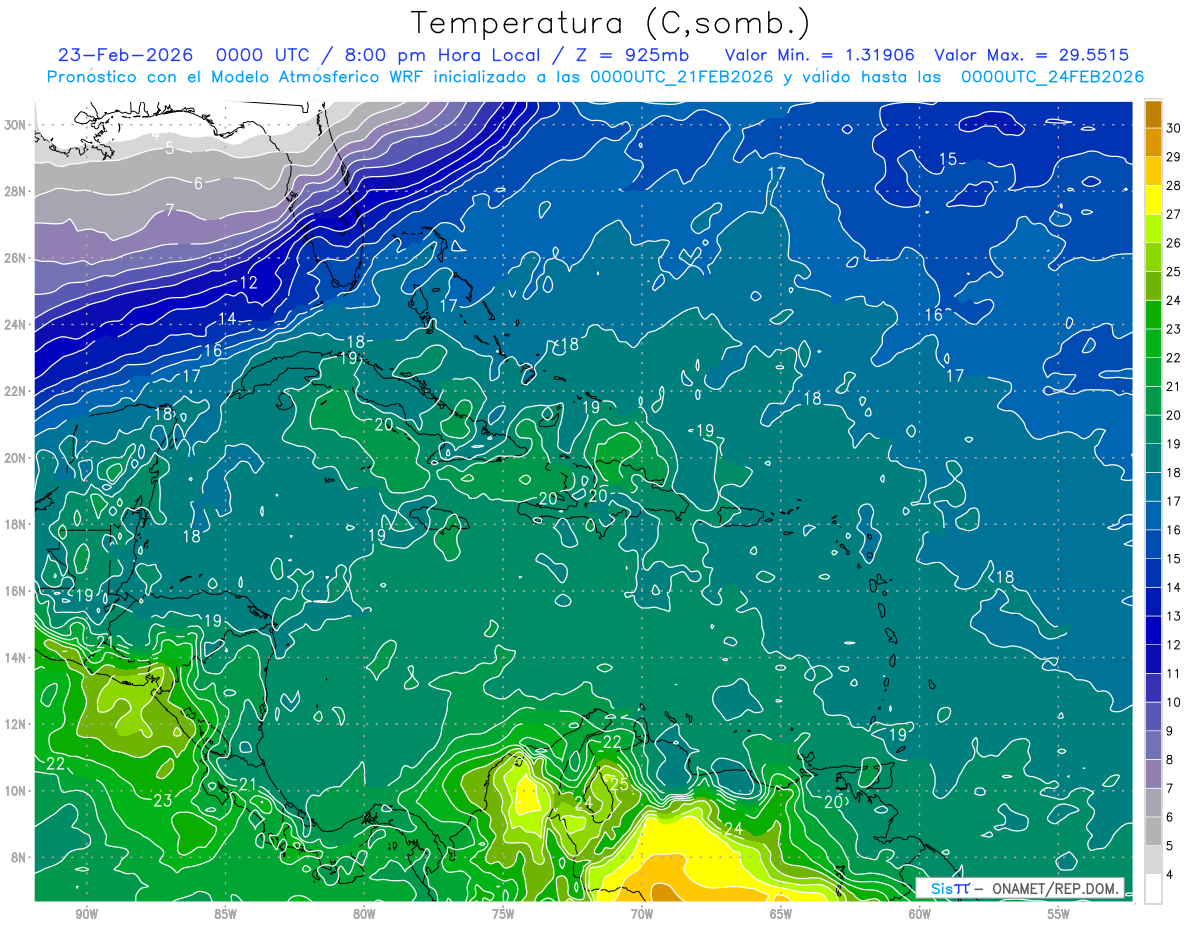Click the colorbar scale label "27"
The height and width of the screenshot is (927, 1200).
(1174, 214)
